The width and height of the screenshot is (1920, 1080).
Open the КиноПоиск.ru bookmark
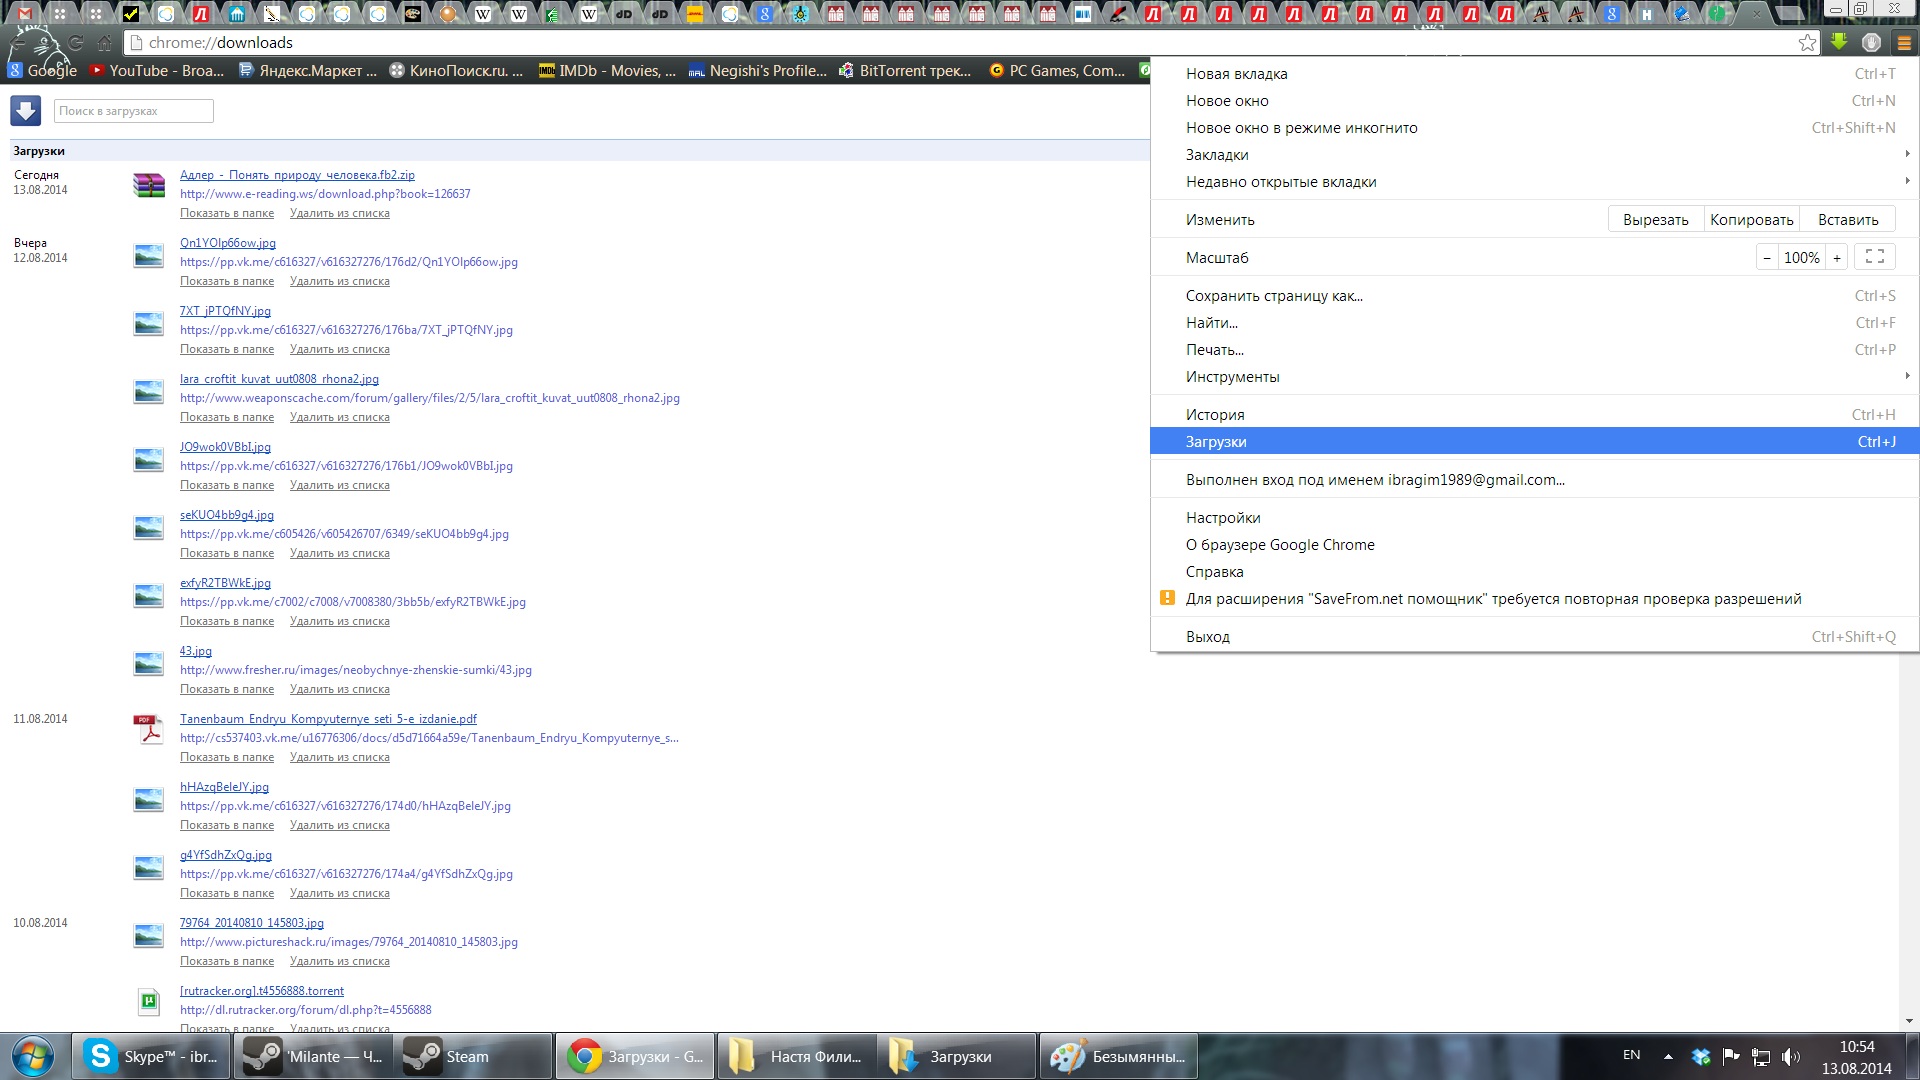456,71
